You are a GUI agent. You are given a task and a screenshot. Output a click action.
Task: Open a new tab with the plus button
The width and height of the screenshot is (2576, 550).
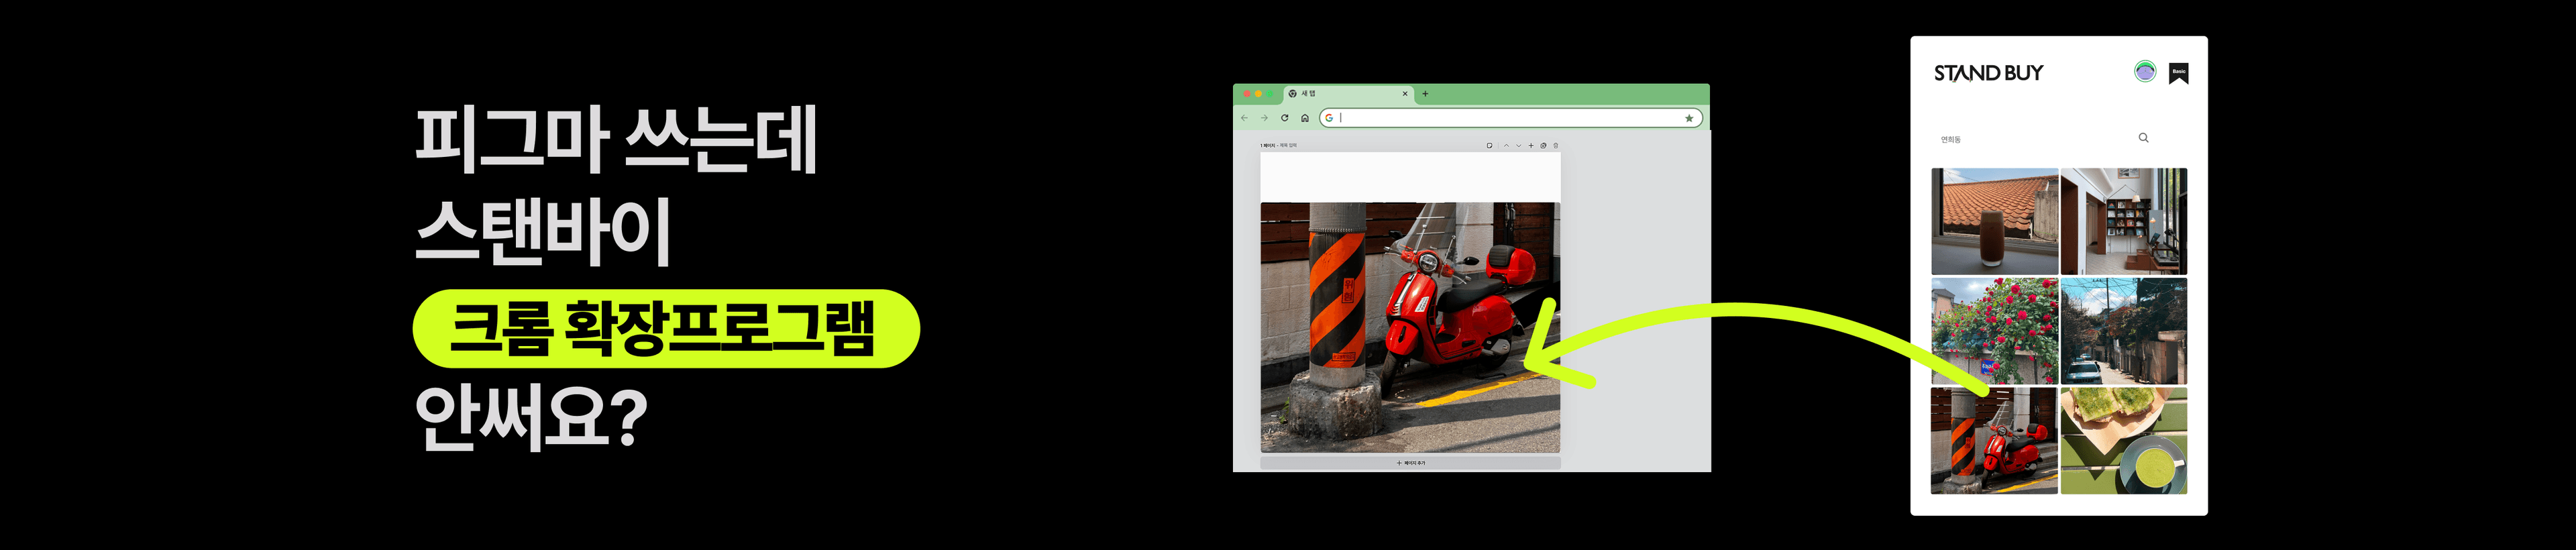point(1425,94)
